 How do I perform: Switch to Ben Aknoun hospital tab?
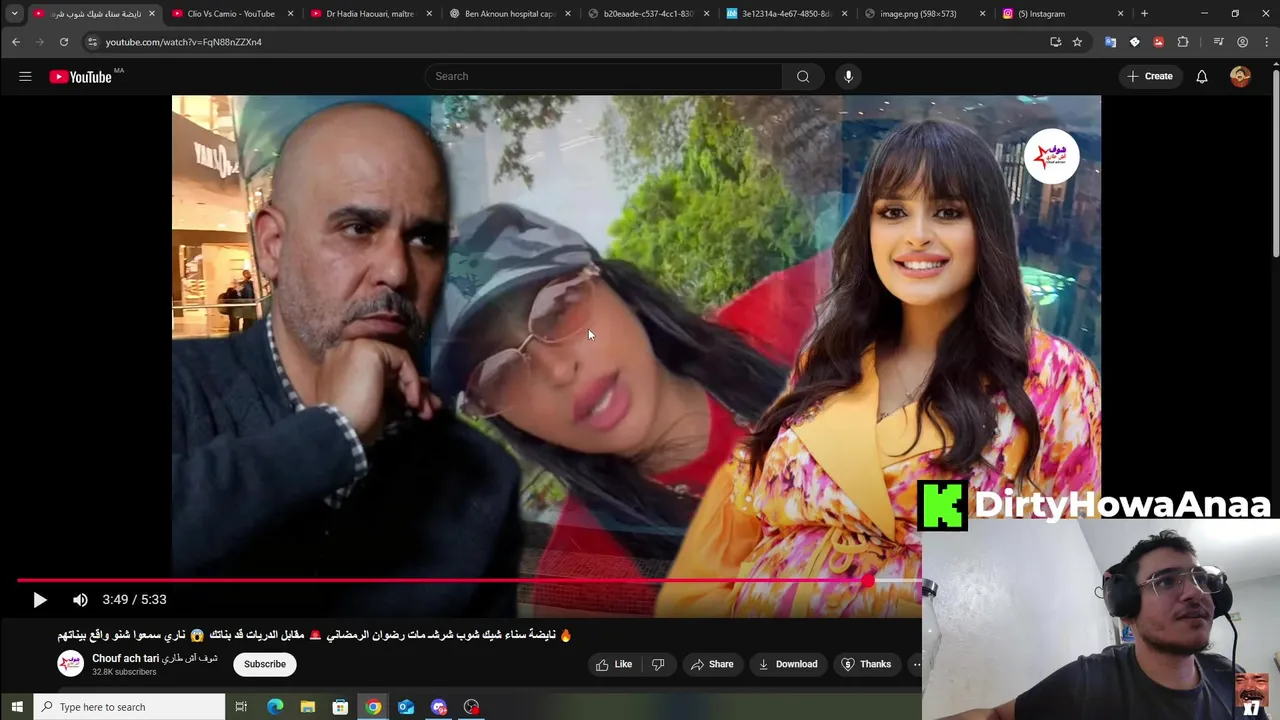(508, 14)
